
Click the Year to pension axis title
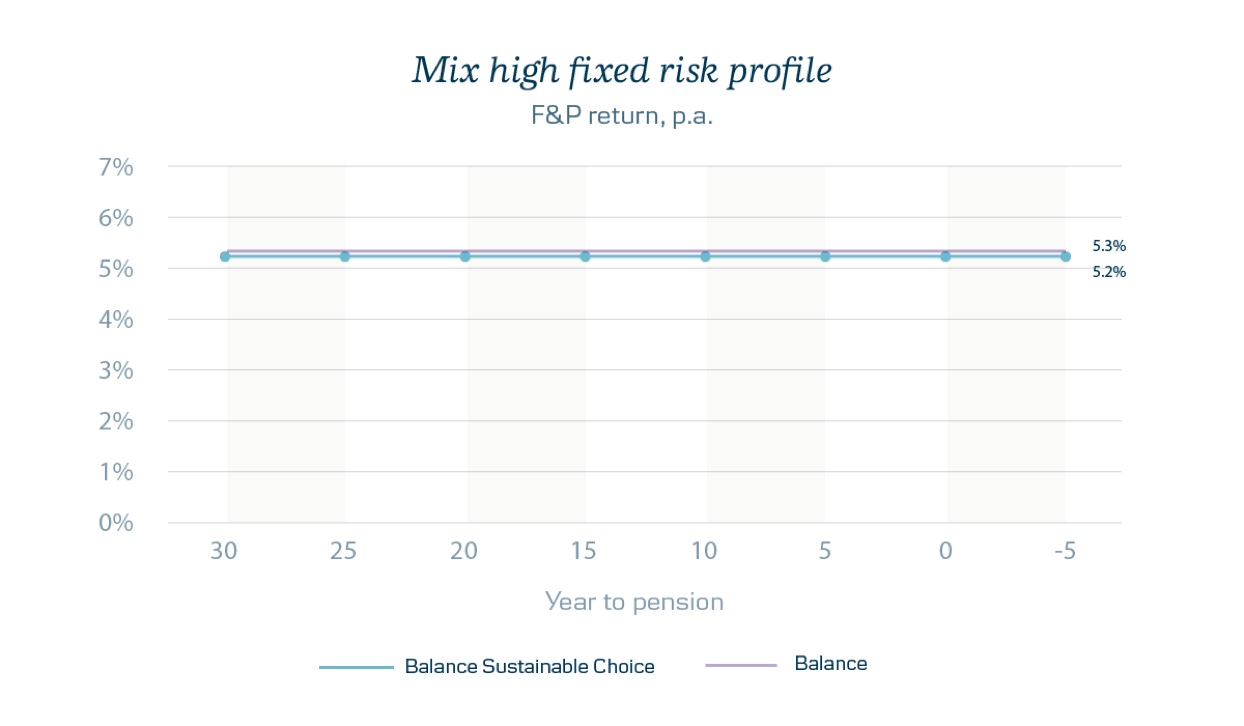click(x=634, y=602)
